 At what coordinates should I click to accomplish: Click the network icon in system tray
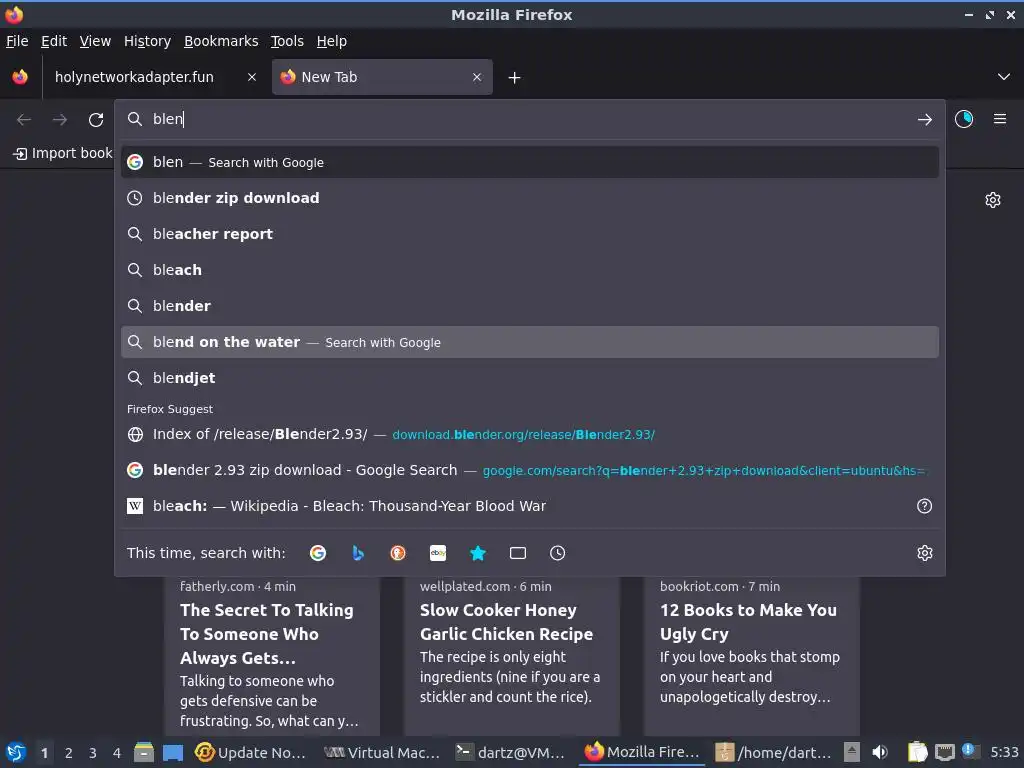tap(944, 752)
